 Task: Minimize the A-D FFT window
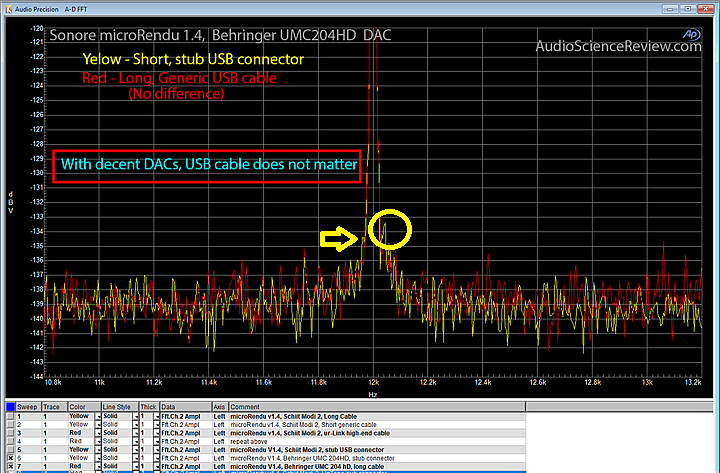coord(670,9)
